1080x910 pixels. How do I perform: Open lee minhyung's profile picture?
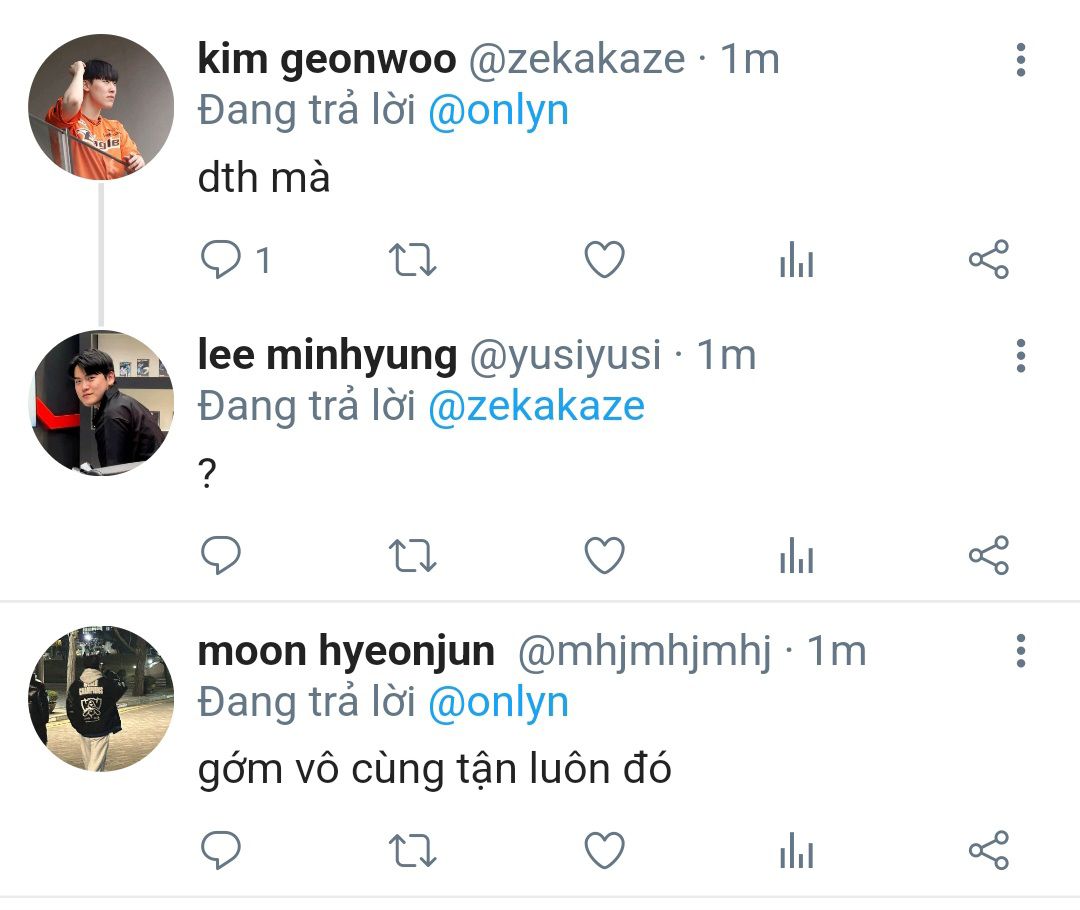pyautogui.click(x=101, y=402)
